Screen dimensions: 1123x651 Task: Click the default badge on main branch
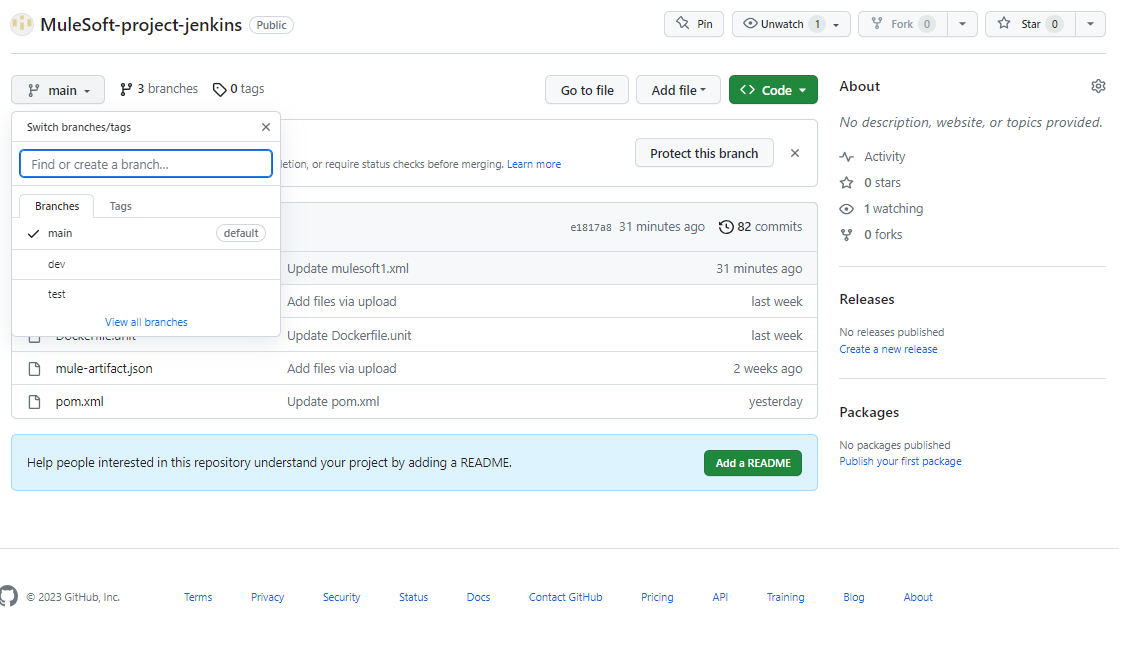point(241,233)
